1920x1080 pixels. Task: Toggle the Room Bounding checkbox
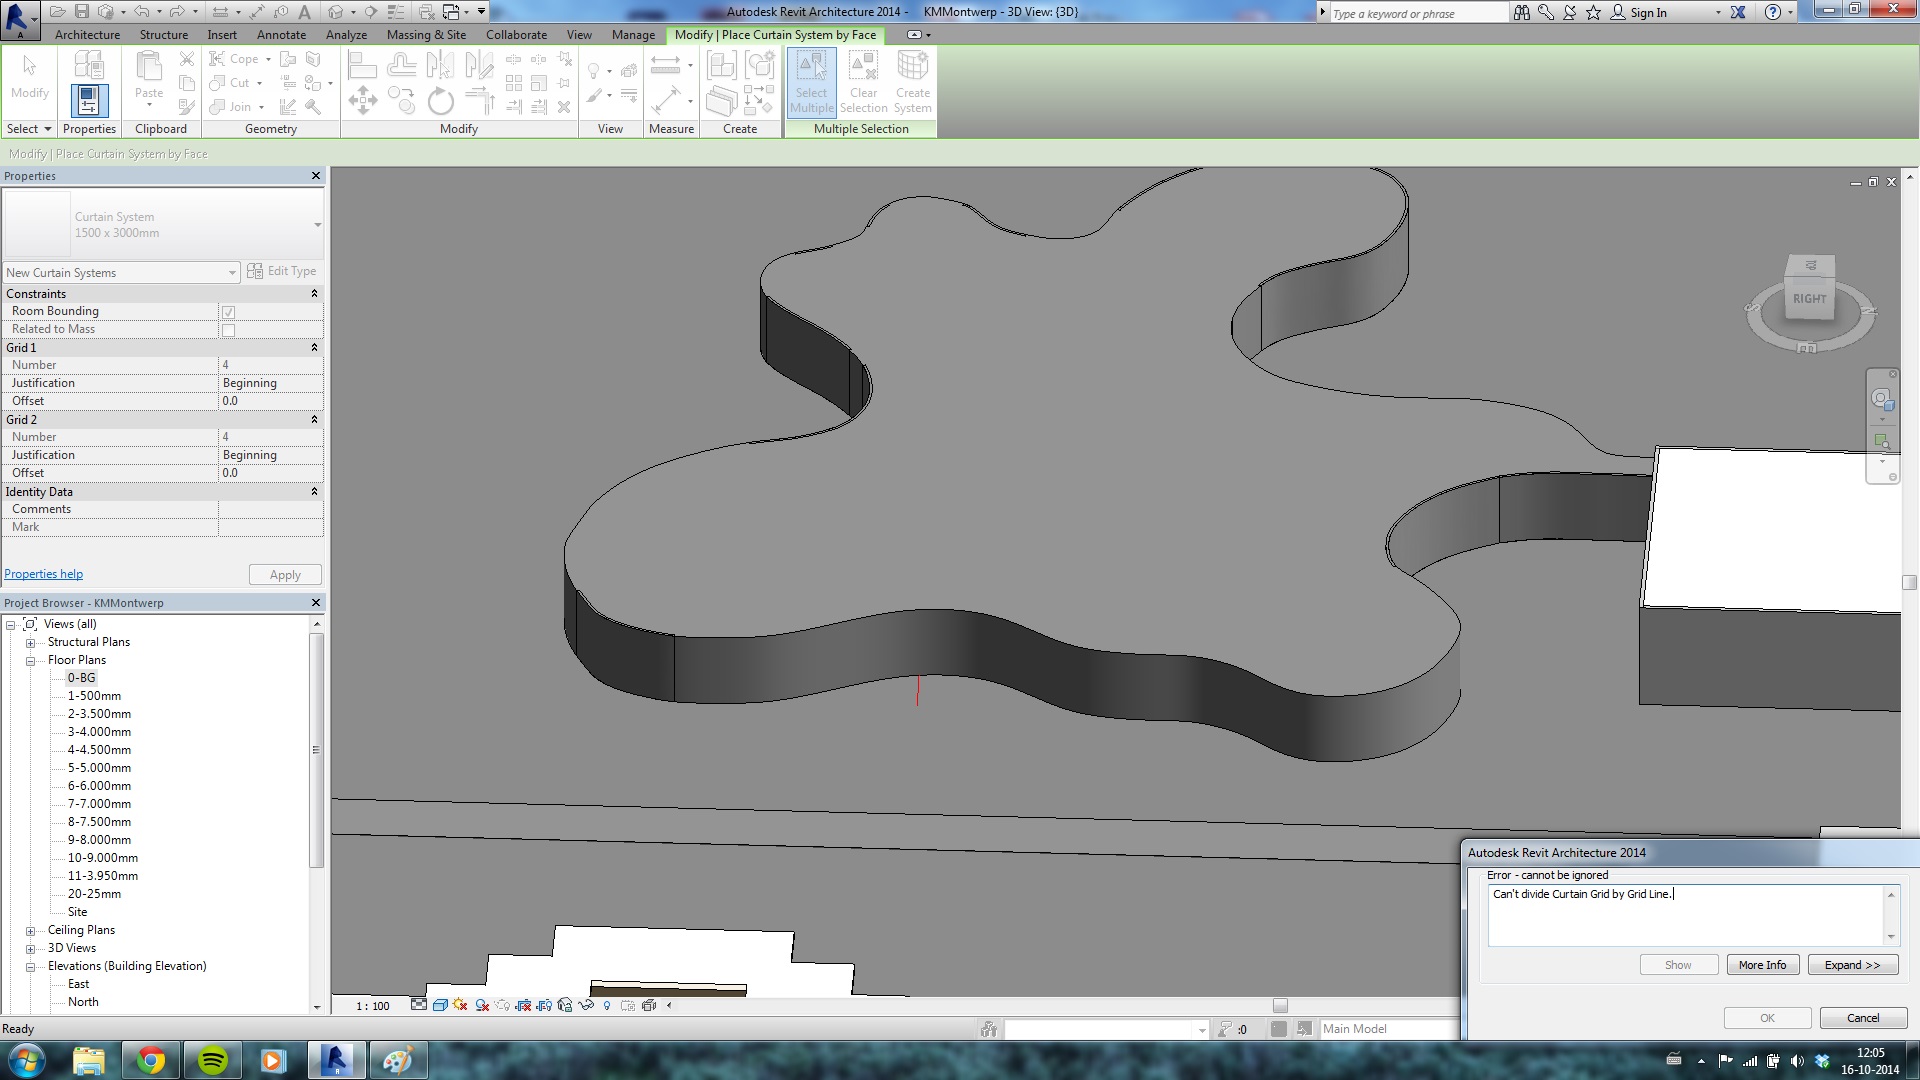(x=228, y=312)
